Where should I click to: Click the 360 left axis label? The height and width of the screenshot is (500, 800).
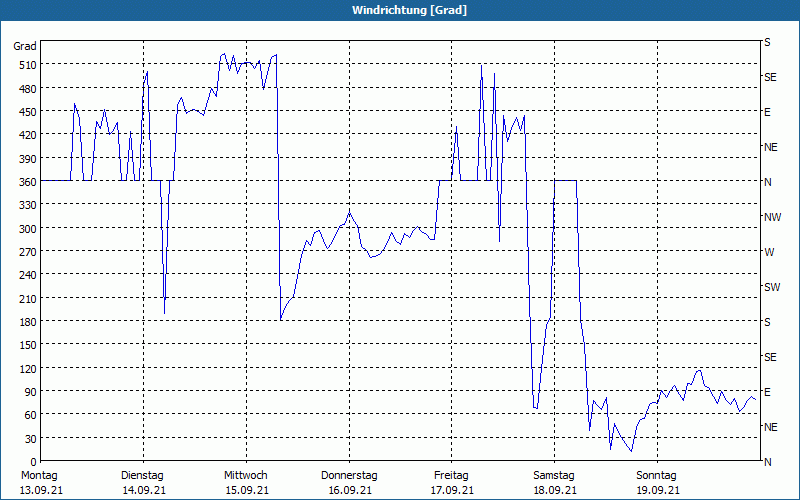tap(28, 182)
